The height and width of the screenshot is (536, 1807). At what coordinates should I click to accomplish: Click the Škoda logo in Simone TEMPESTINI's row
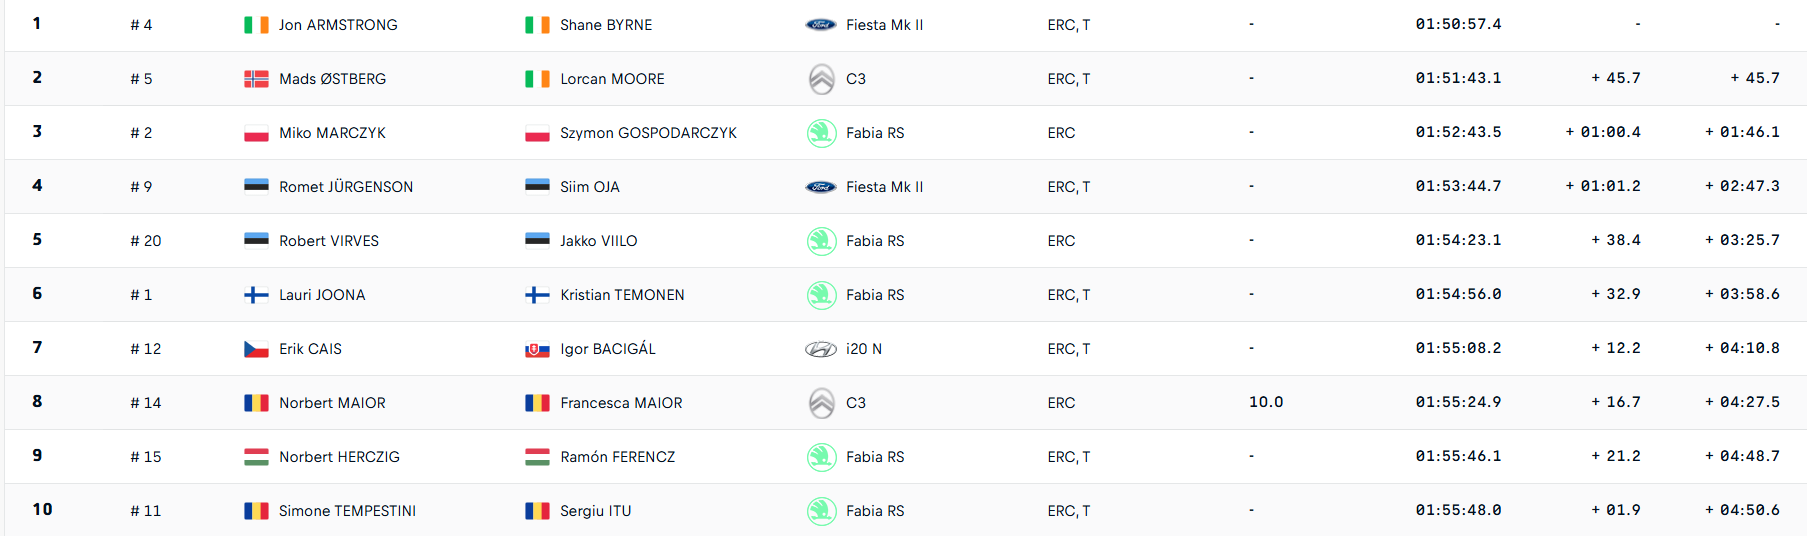(x=821, y=511)
